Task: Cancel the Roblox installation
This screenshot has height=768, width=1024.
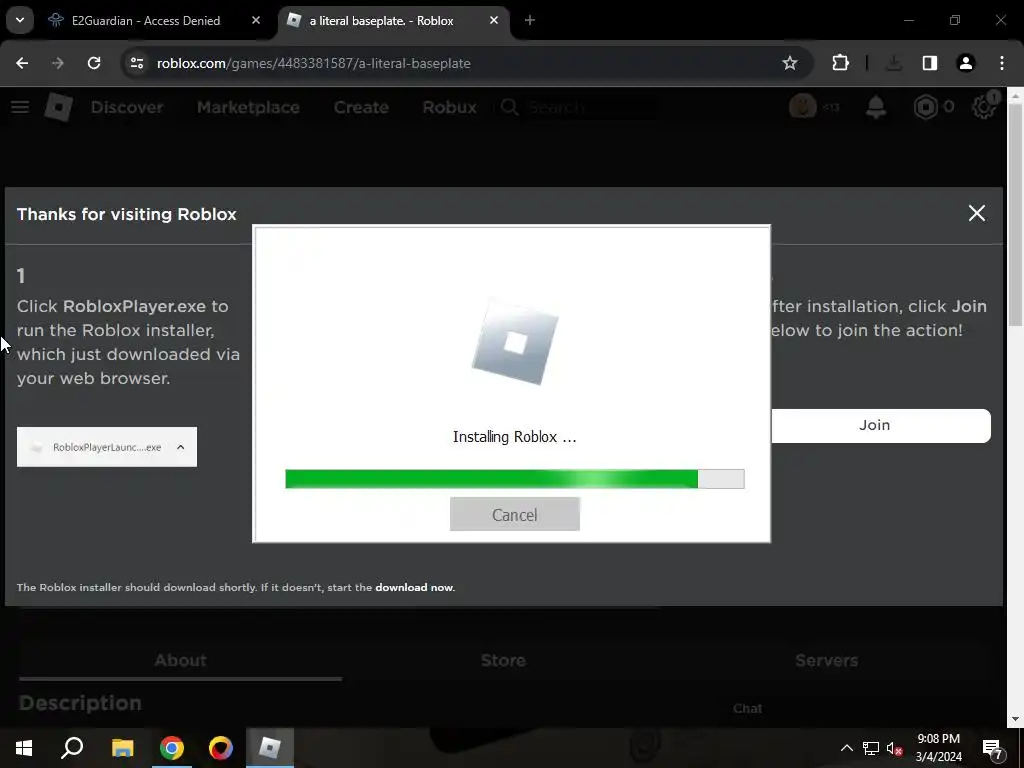Action: 515,514
